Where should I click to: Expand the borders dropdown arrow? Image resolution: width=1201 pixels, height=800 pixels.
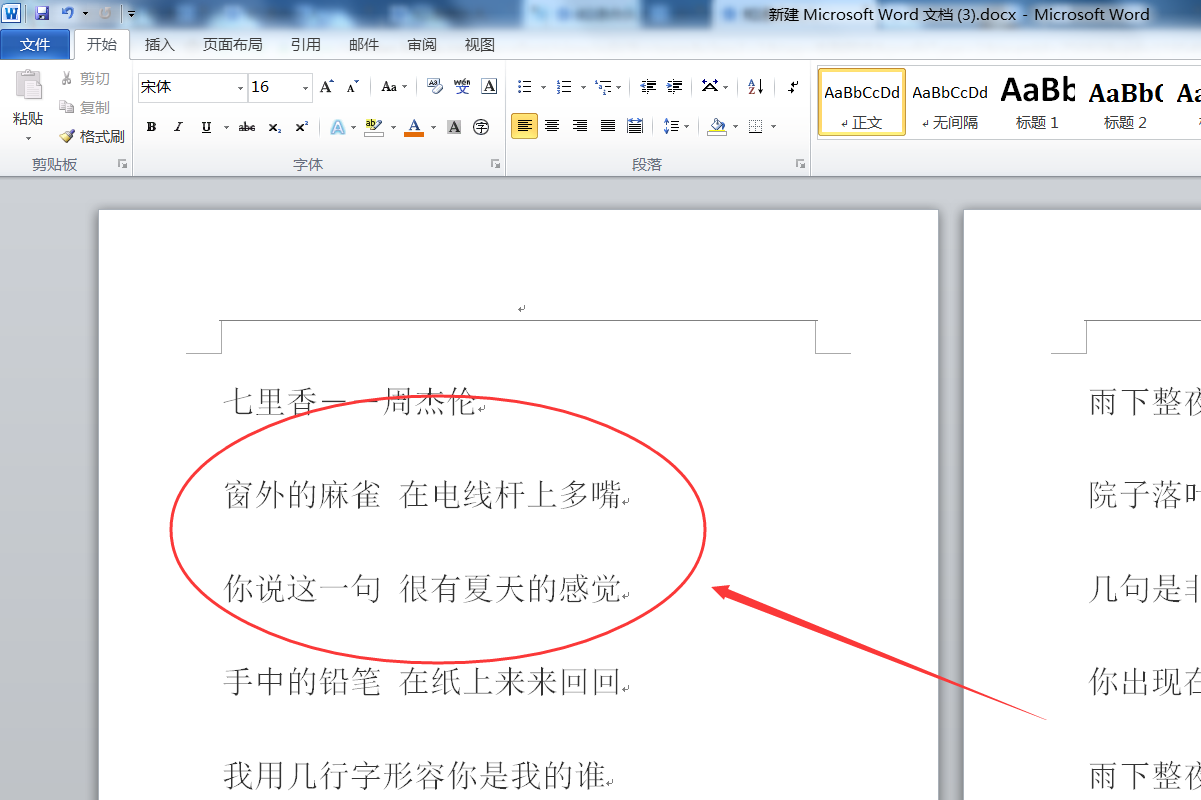(x=773, y=126)
